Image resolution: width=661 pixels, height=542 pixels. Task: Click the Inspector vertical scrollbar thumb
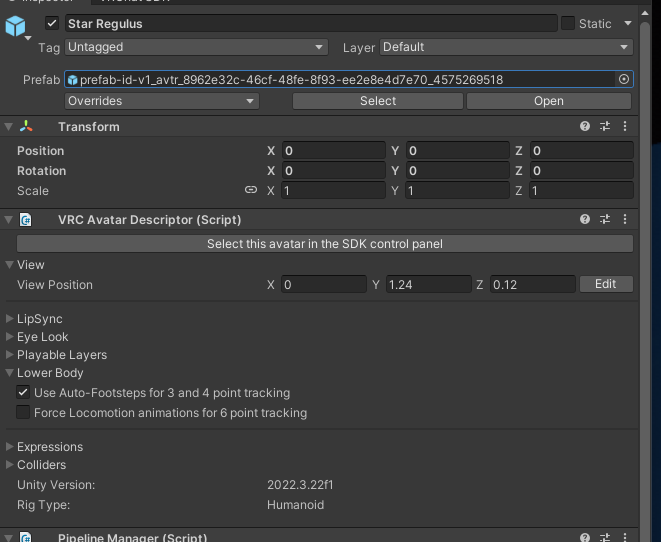(x=645, y=282)
